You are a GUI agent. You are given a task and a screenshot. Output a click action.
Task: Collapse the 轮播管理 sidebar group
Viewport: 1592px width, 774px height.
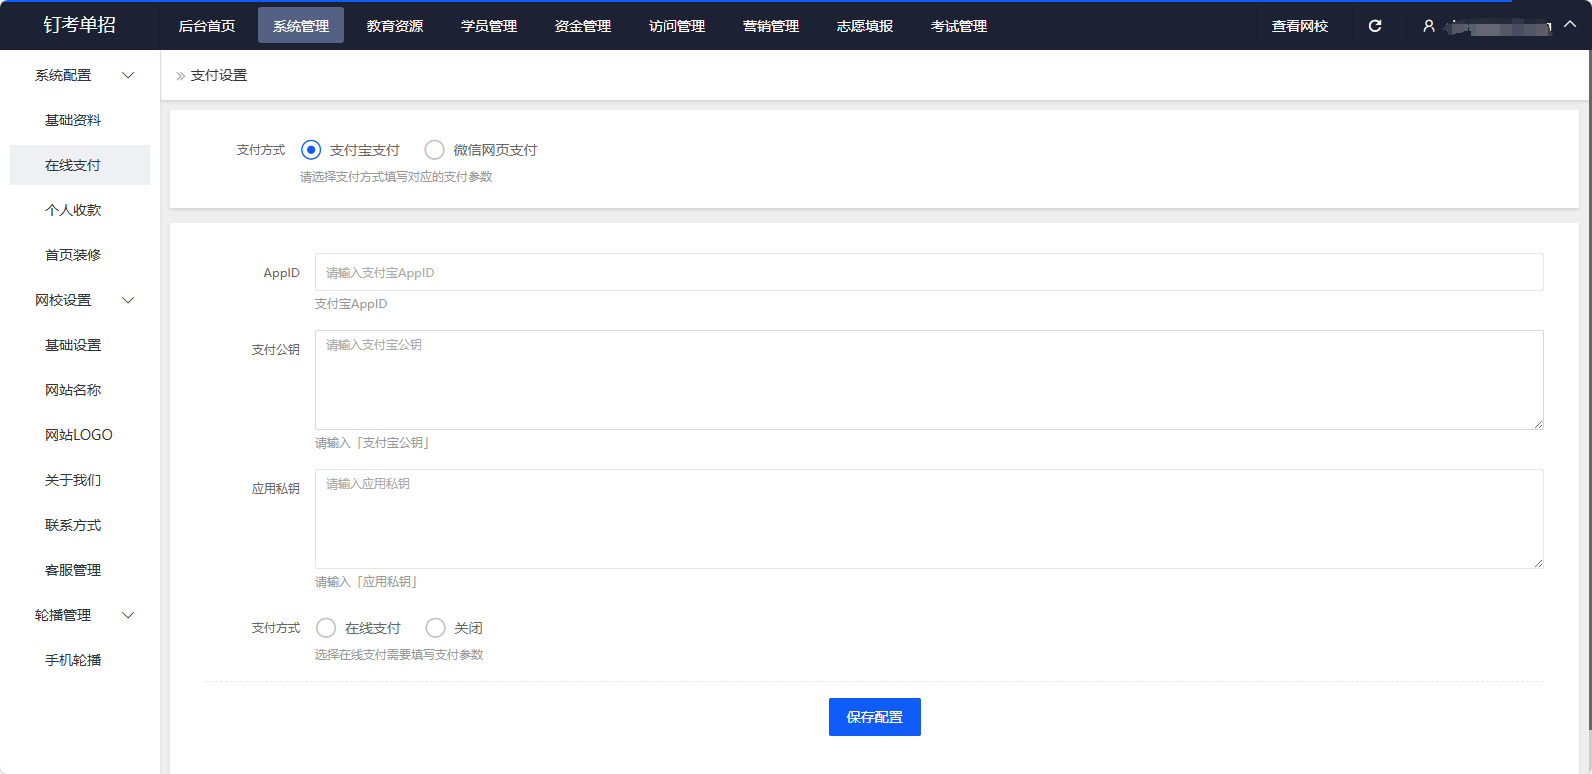pyautogui.click(x=128, y=615)
